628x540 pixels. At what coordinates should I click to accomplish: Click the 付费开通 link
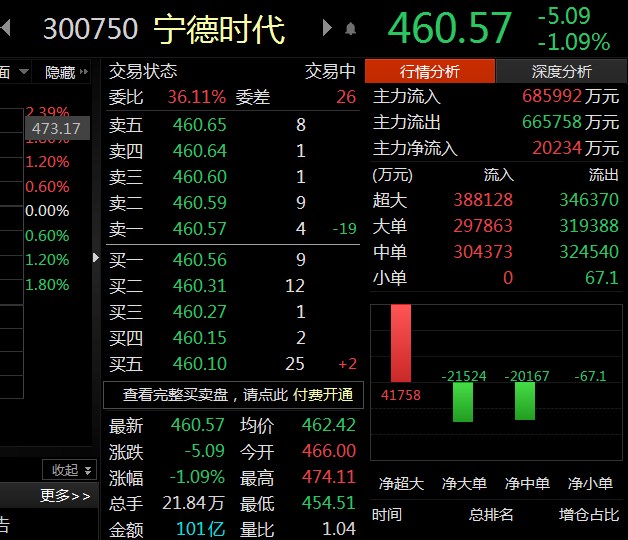(323, 394)
